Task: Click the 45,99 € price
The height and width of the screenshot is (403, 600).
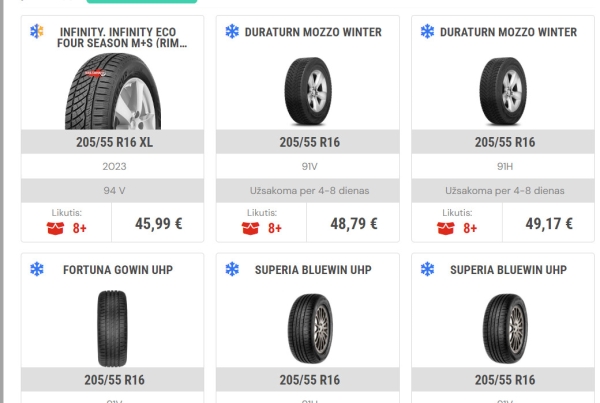Action: pyautogui.click(x=158, y=223)
